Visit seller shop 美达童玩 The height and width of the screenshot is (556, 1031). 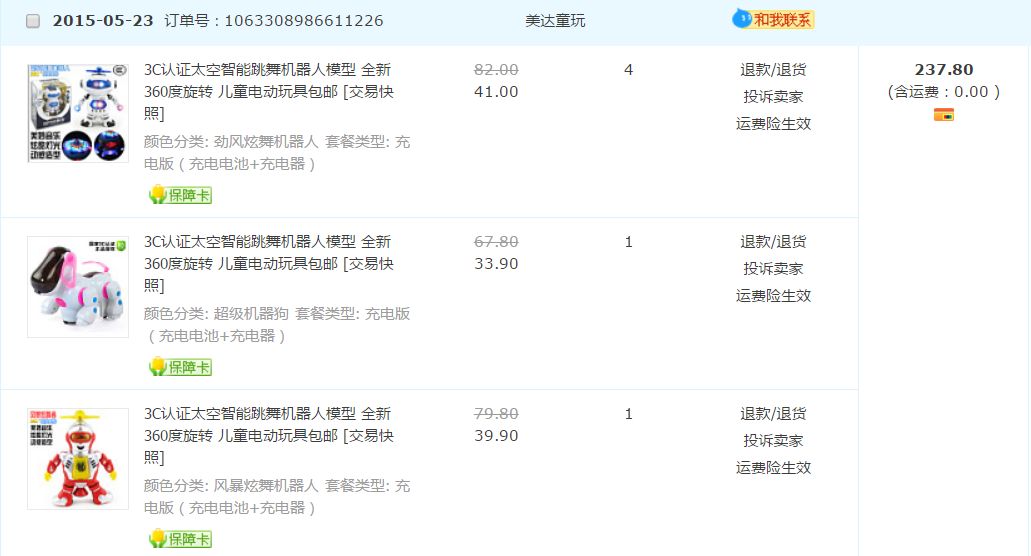[x=555, y=21]
